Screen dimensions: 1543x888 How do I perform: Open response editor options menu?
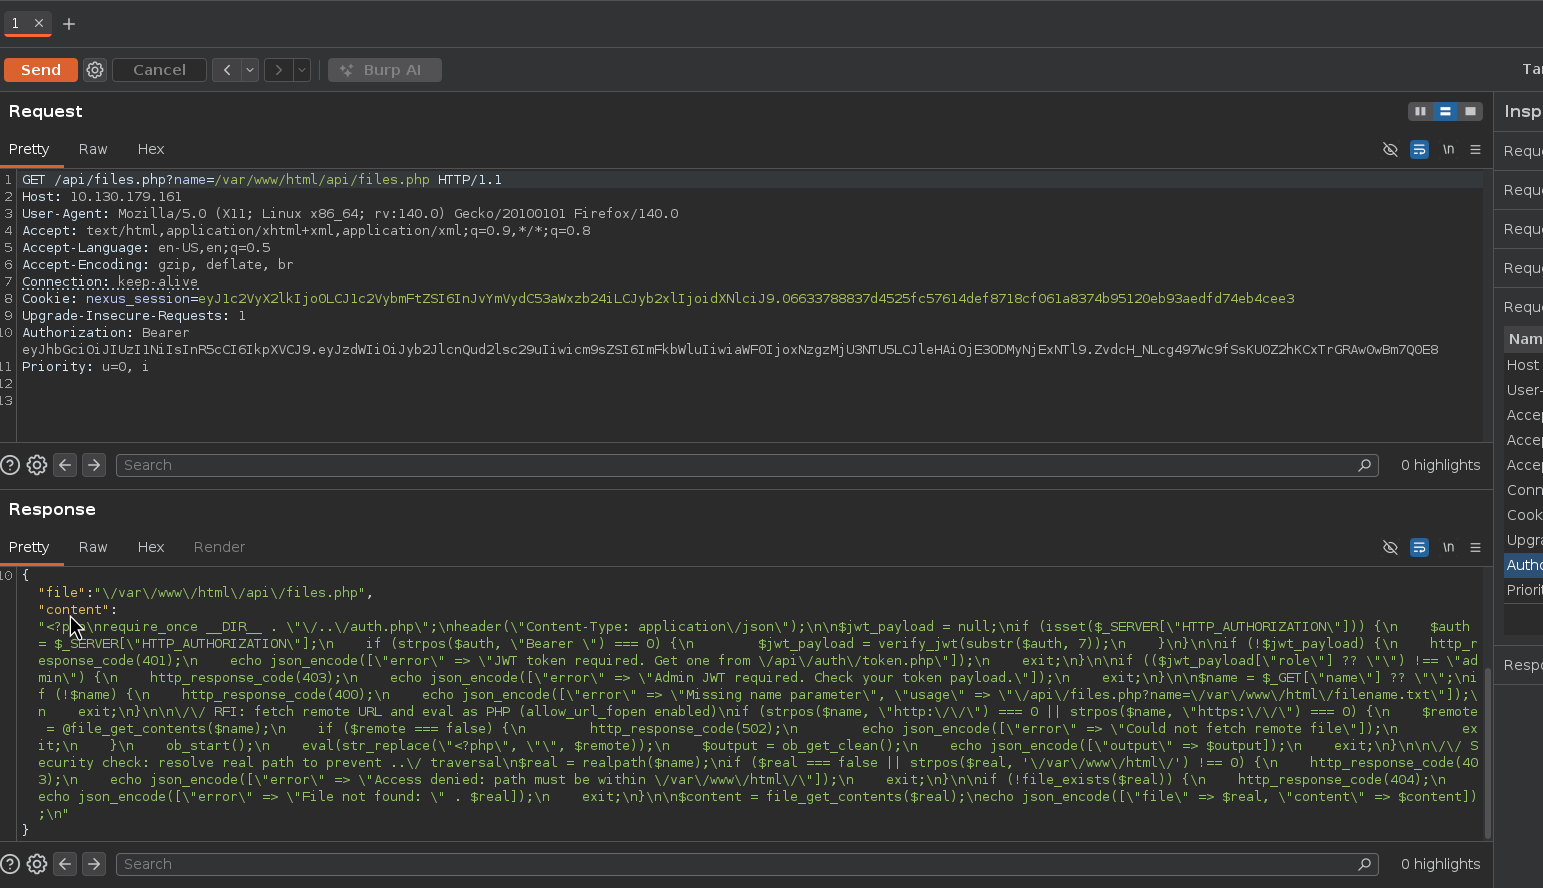pos(1475,547)
